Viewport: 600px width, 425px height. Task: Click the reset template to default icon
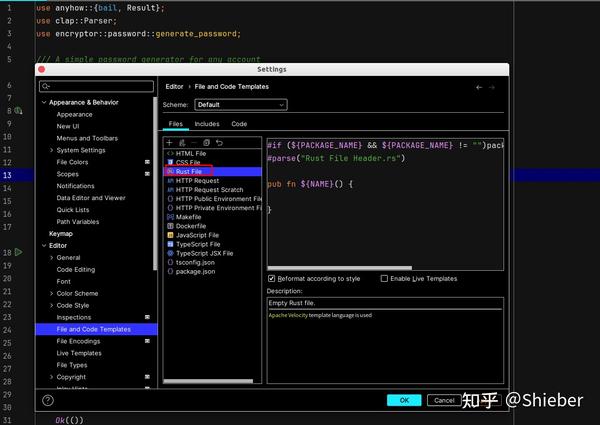pos(219,143)
